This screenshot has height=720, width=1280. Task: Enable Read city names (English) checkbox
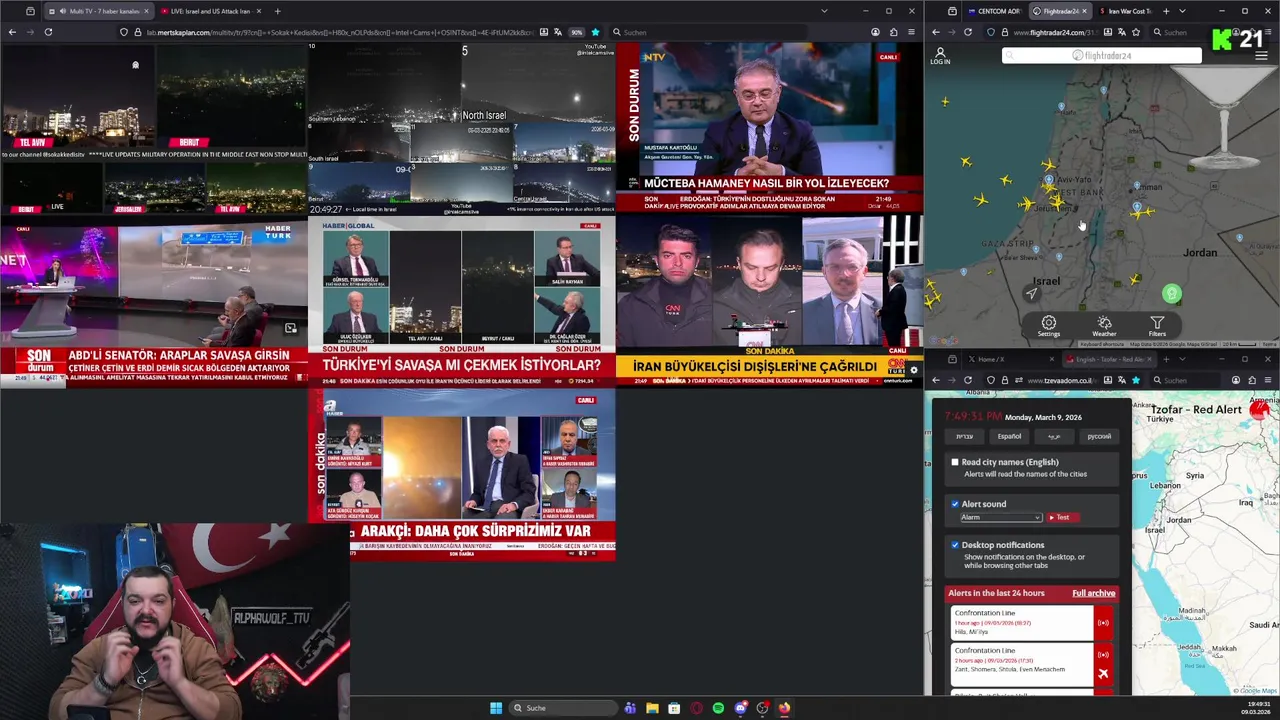[955, 462]
